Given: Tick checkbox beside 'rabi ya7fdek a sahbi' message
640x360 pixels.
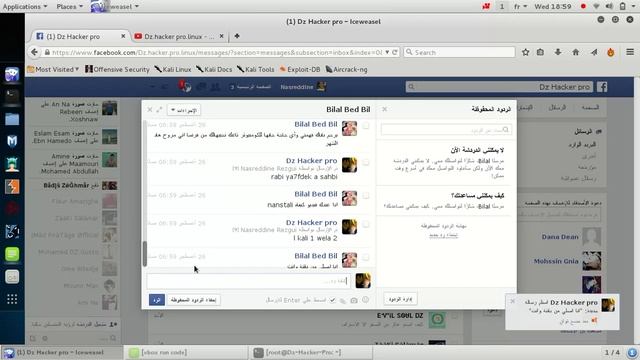Looking at the screenshot, I should pyautogui.click(x=365, y=162).
